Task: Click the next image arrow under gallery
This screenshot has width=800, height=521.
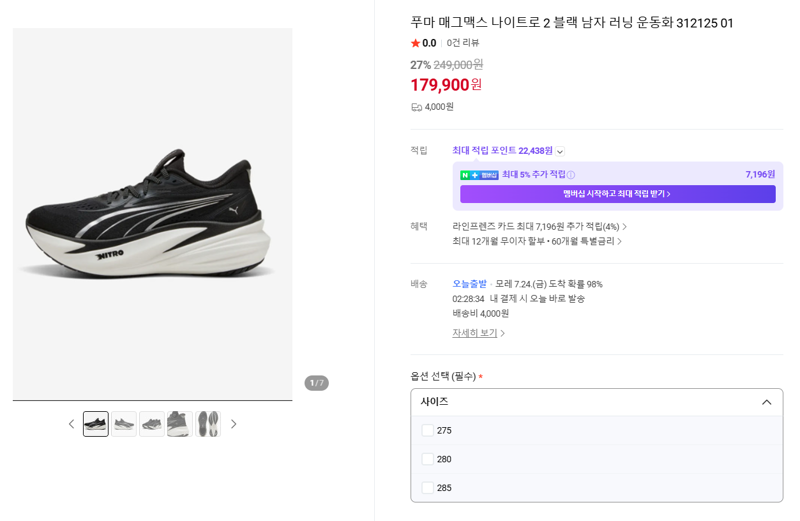Action: (233, 424)
